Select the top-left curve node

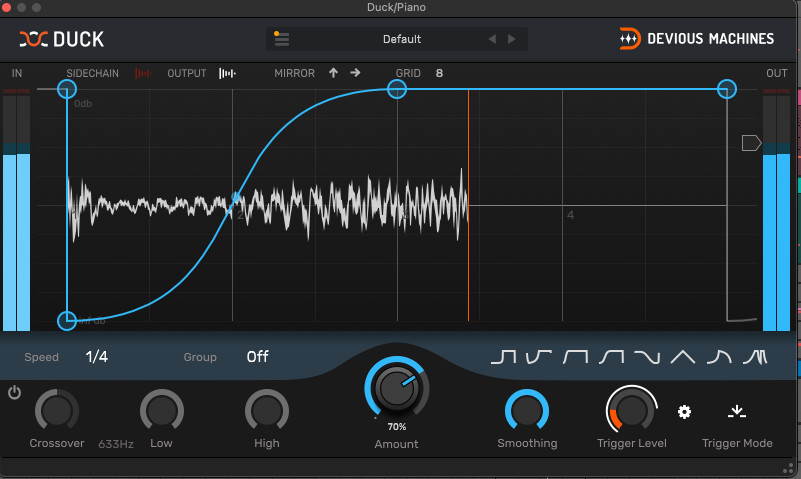tap(67, 89)
